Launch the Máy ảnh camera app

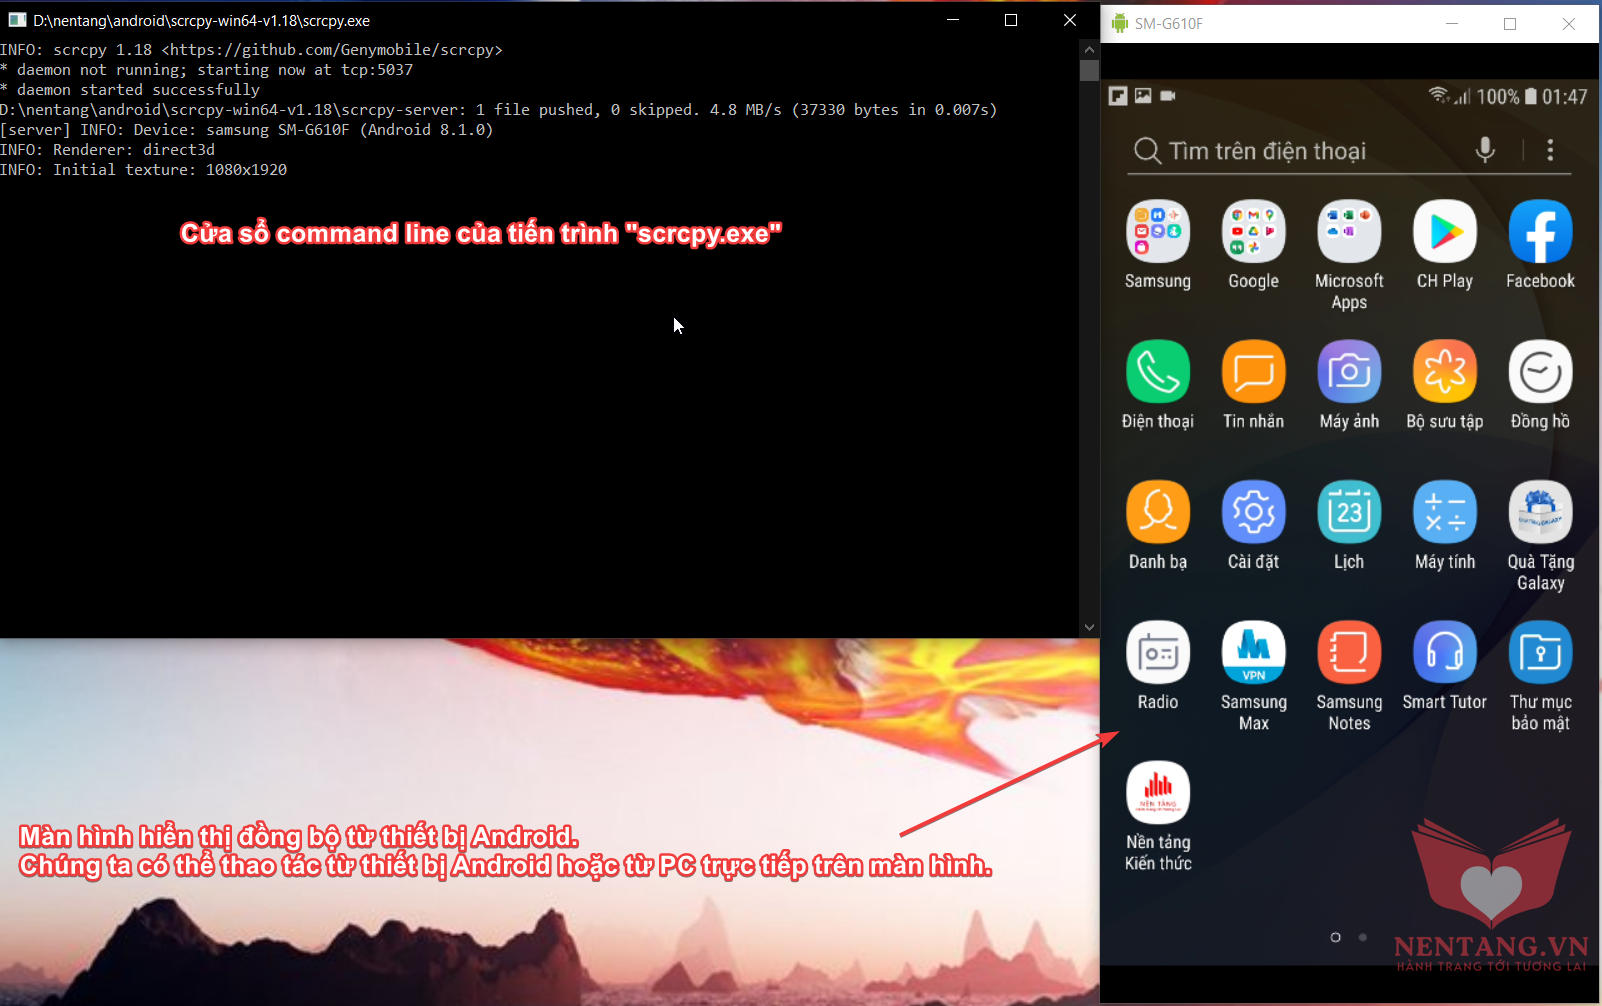[x=1349, y=372]
